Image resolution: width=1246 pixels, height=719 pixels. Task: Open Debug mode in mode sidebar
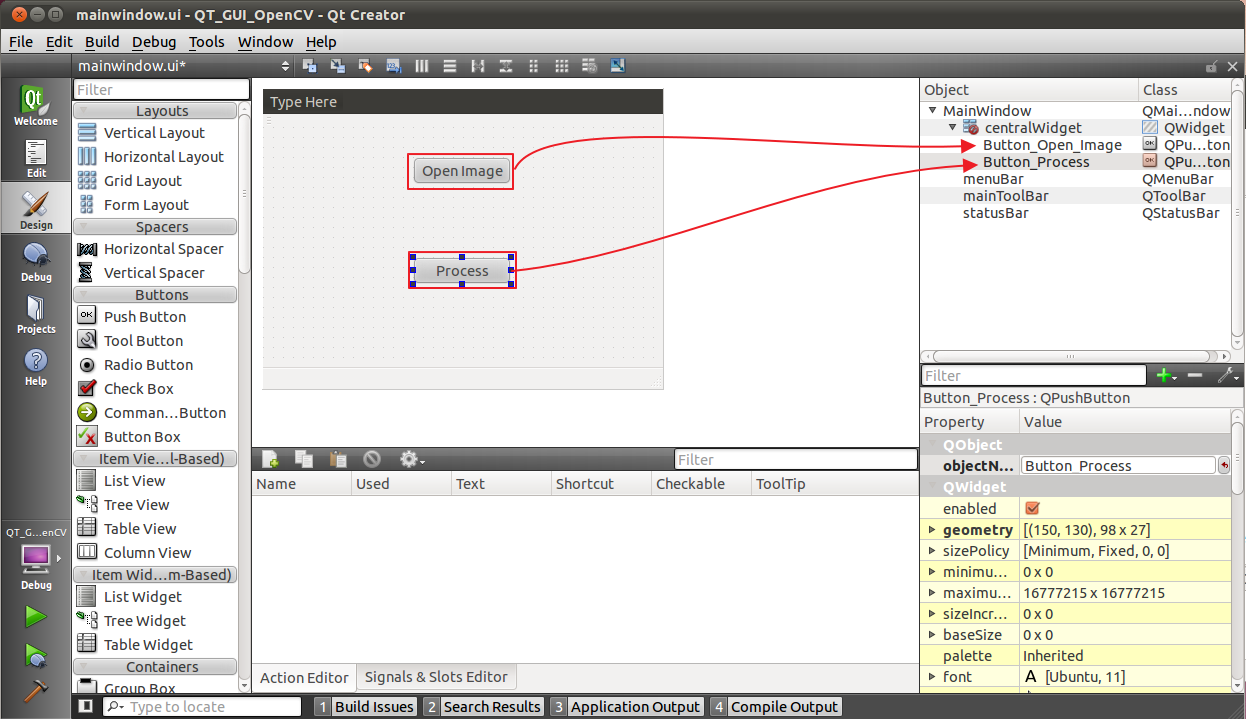tap(36, 262)
